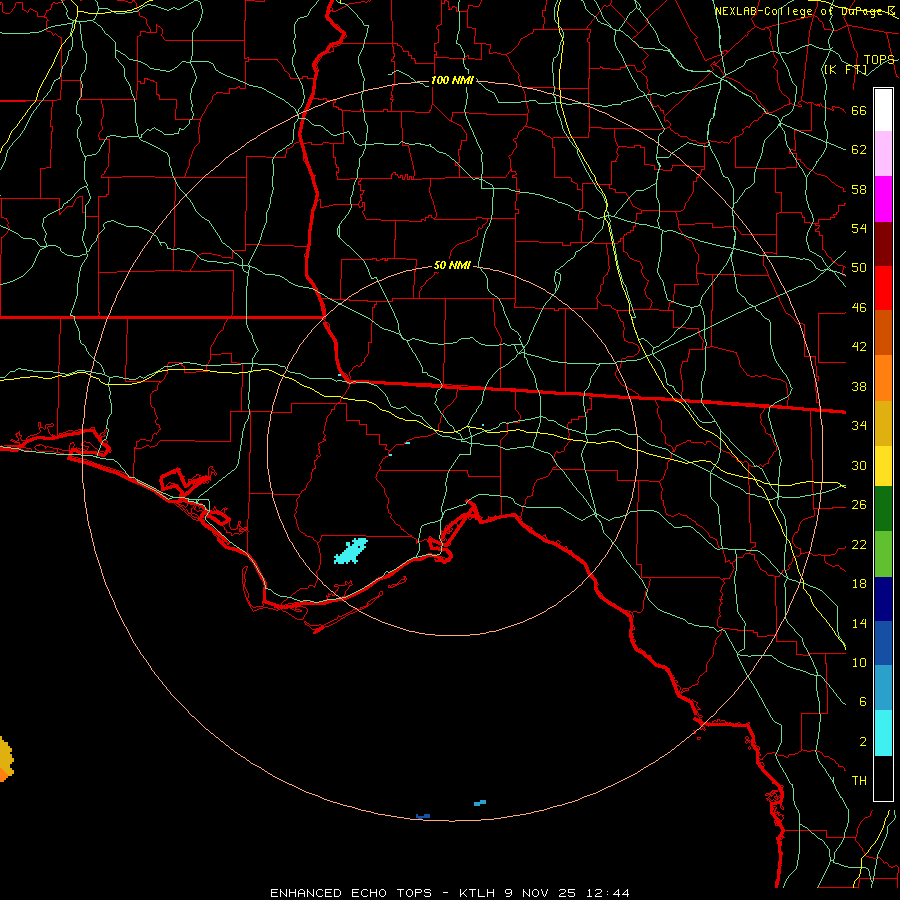900x900 pixels.
Task: Click the dark orange 46 kft legend swatch
Action: pyautogui.click(x=883, y=332)
